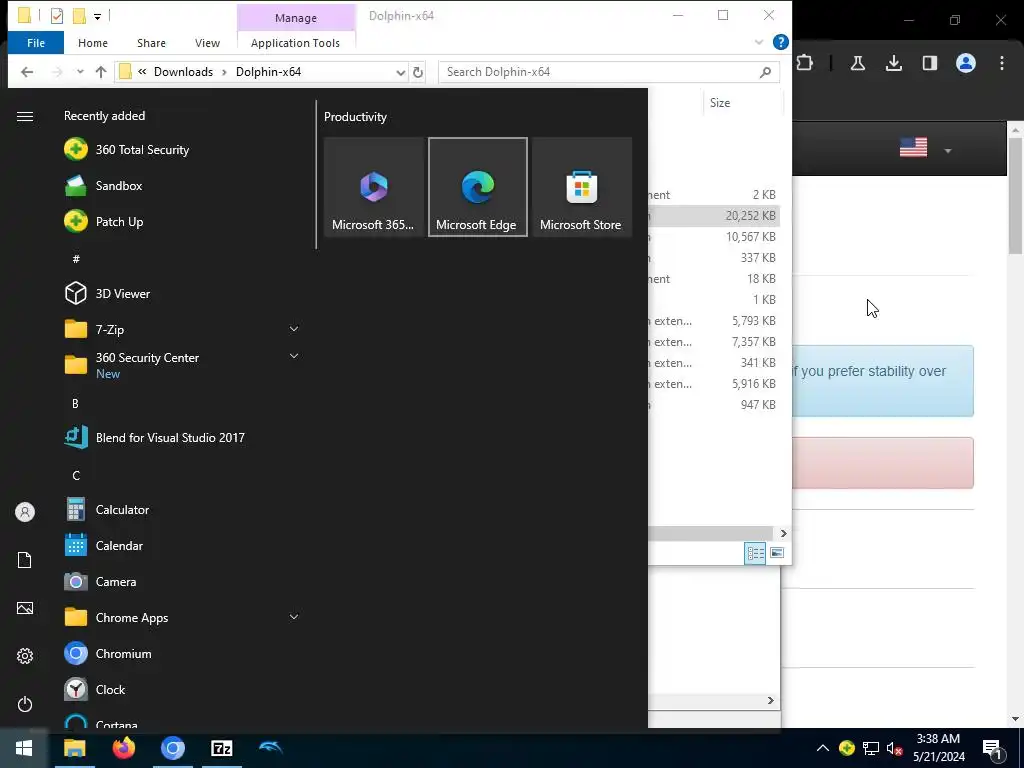
Task: Switch to Large icons view in Explorer
Action: (x=776, y=553)
